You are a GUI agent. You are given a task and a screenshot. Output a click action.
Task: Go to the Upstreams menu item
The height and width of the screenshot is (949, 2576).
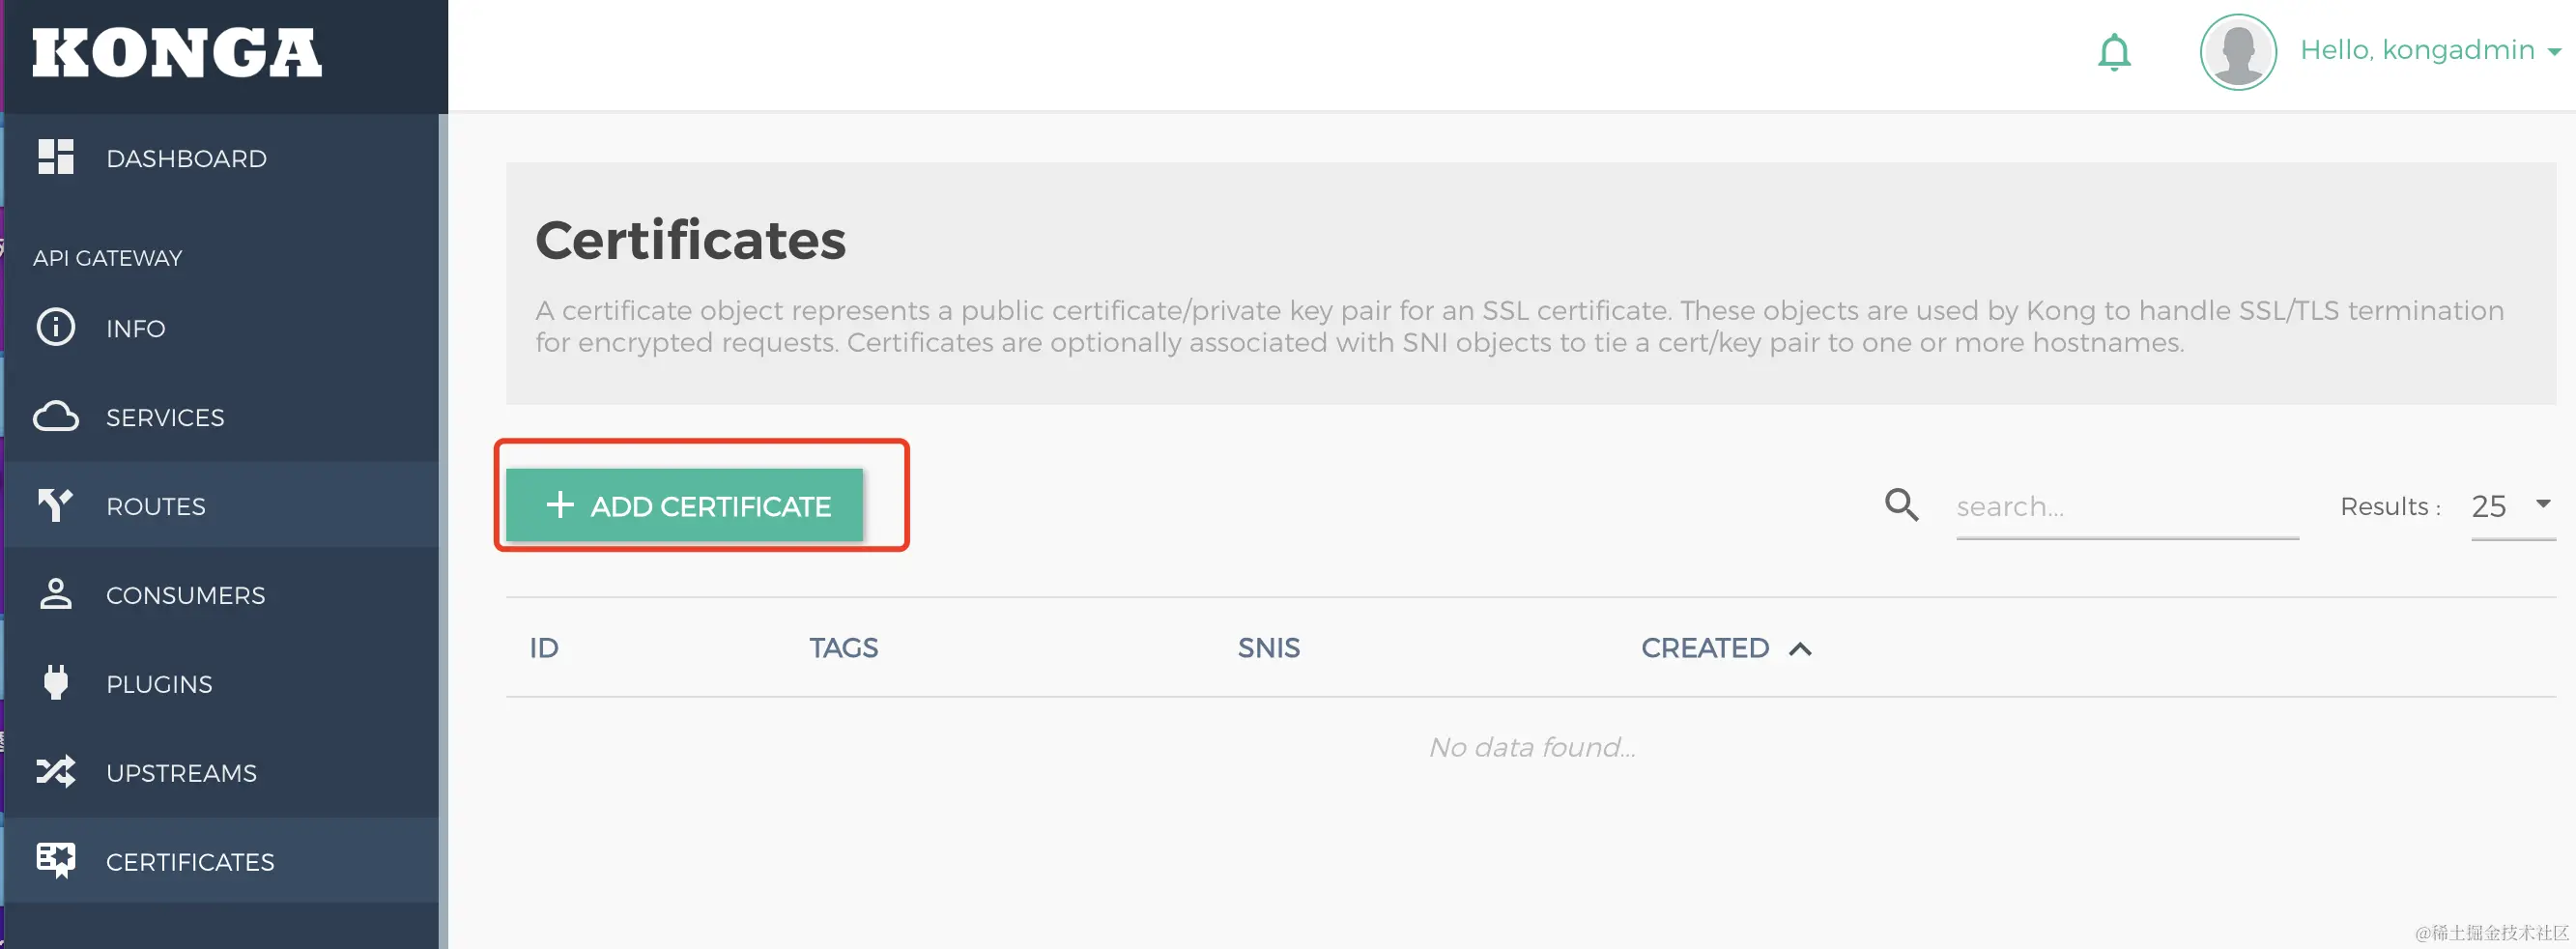(181, 773)
